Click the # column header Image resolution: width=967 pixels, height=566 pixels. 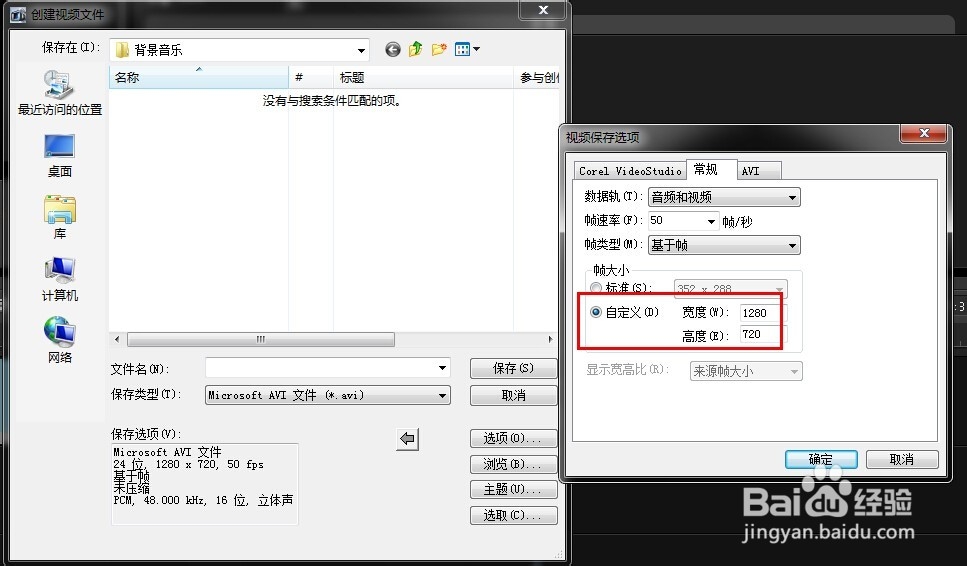coord(311,78)
